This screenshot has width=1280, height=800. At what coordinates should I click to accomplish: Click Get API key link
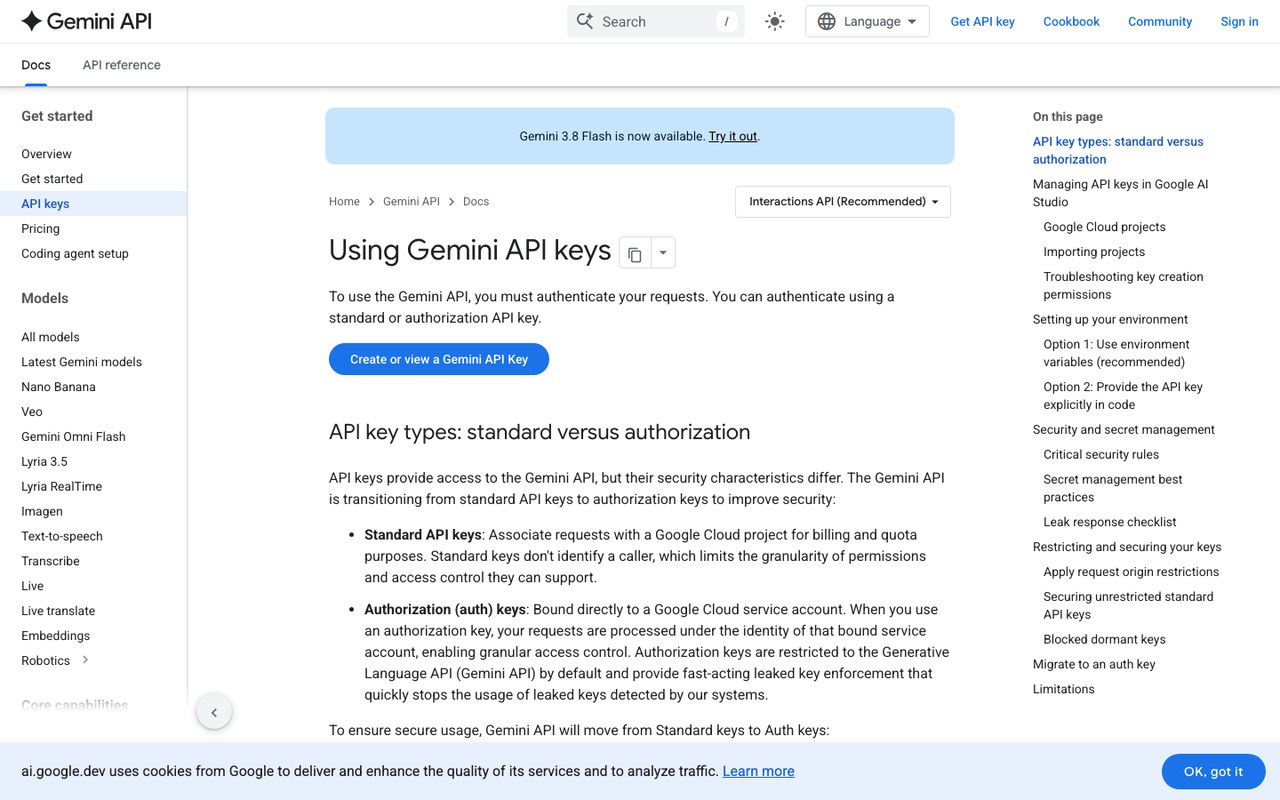982,21
